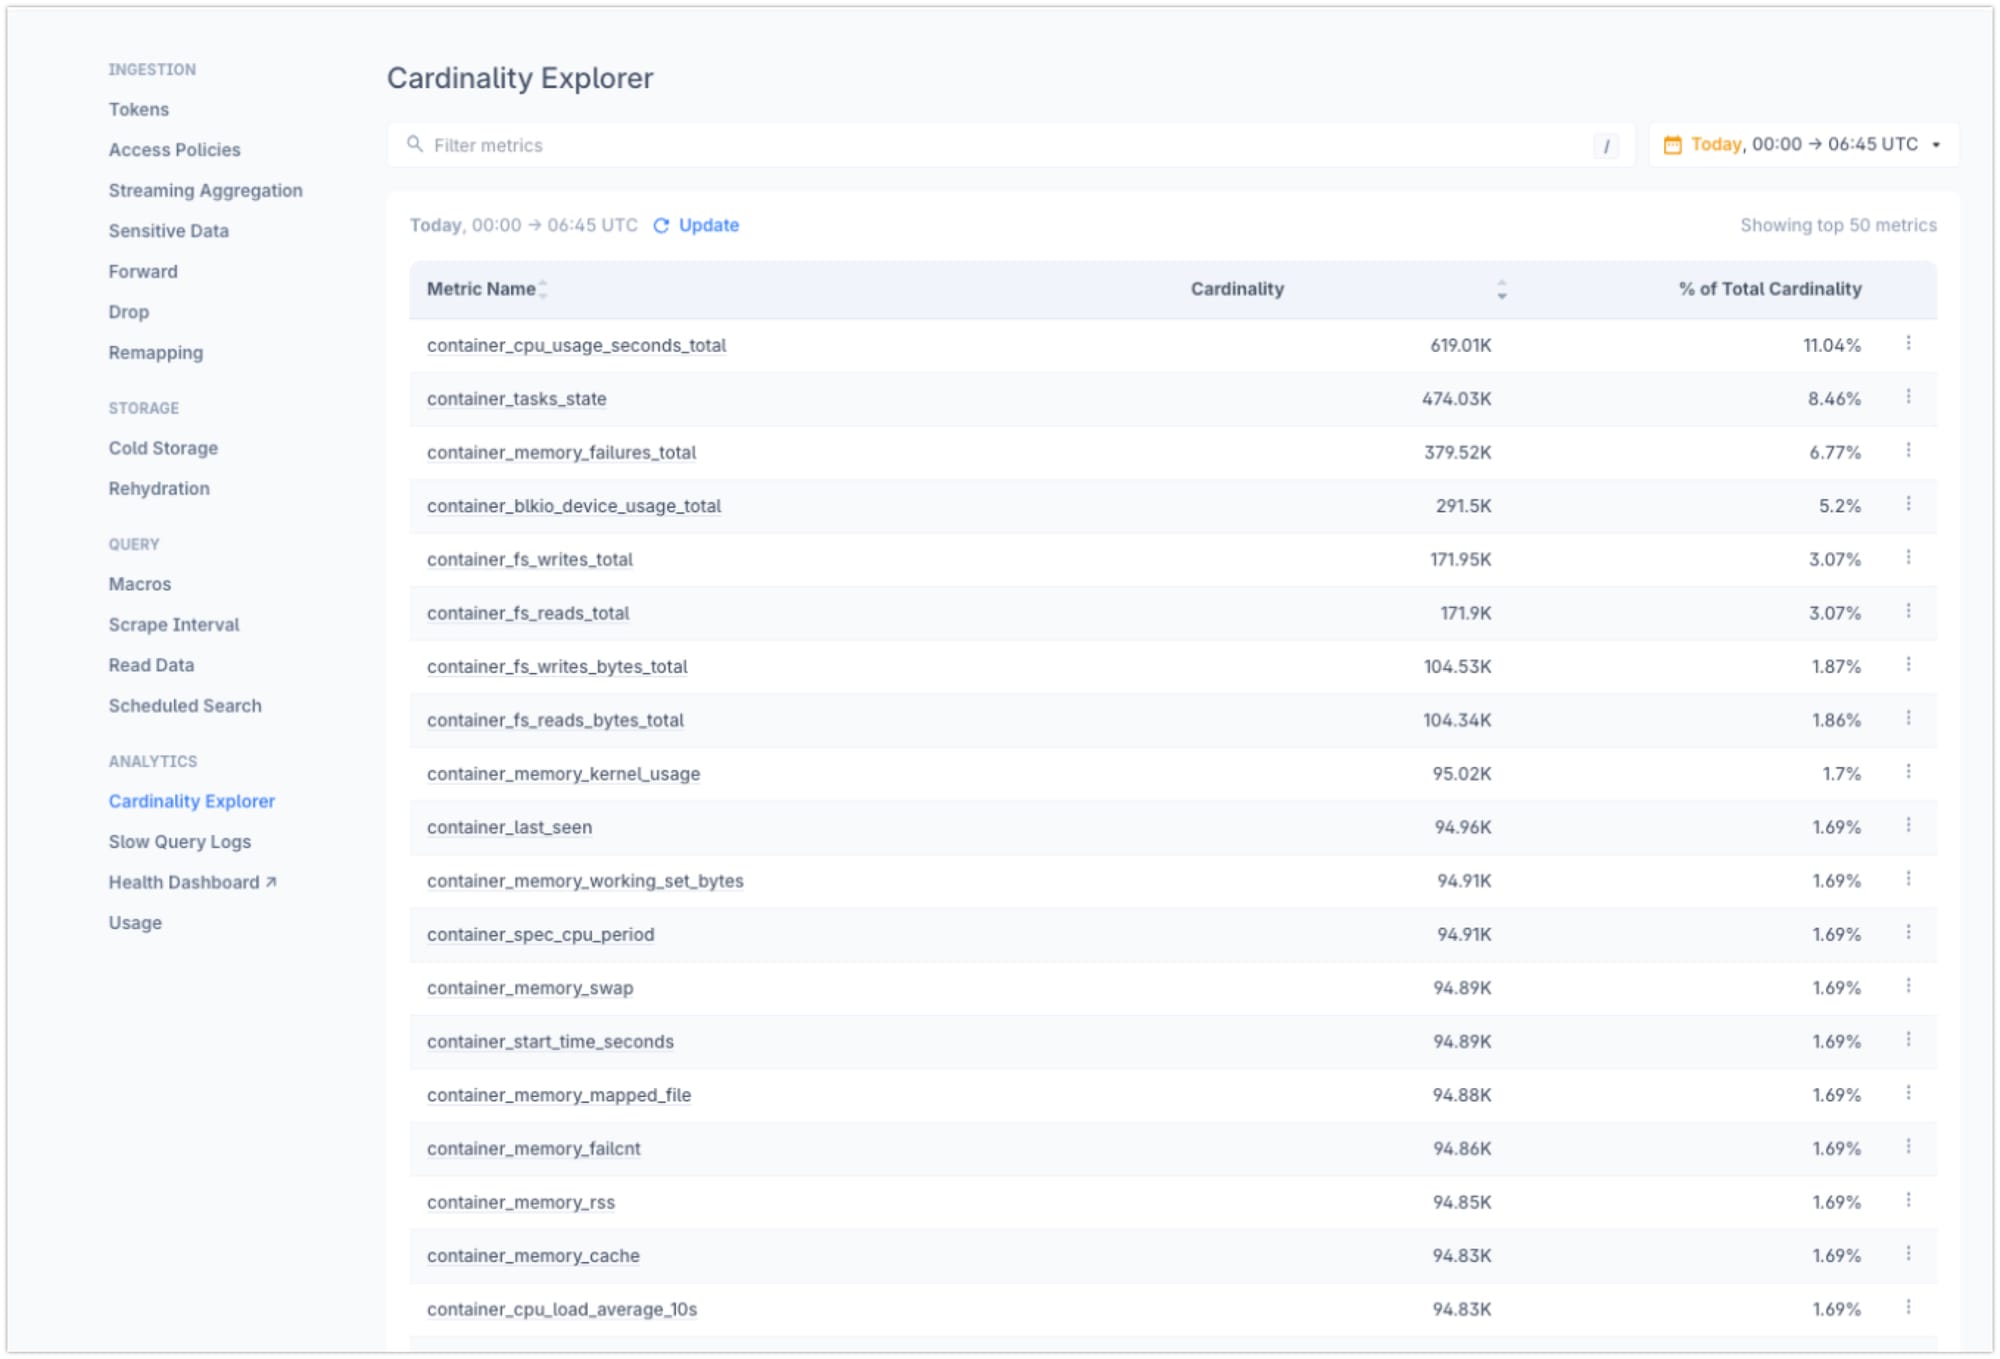This screenshot has height=1359, width=2000.
Task: Open actions menu for container_memory_rss row
Action: coord(1909,1201)
